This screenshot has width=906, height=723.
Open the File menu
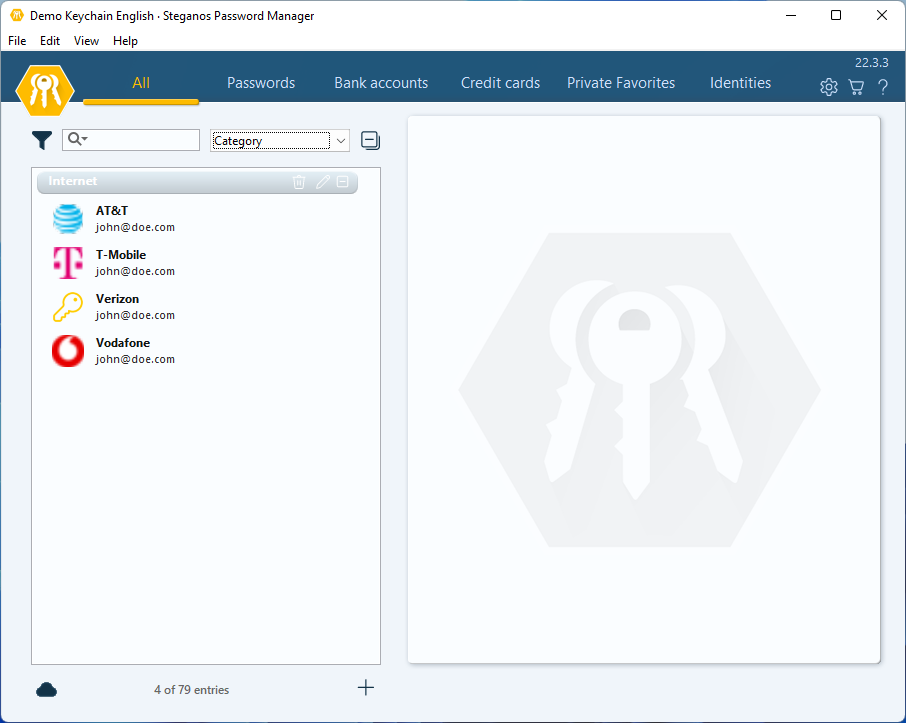(x=17, y=41)
